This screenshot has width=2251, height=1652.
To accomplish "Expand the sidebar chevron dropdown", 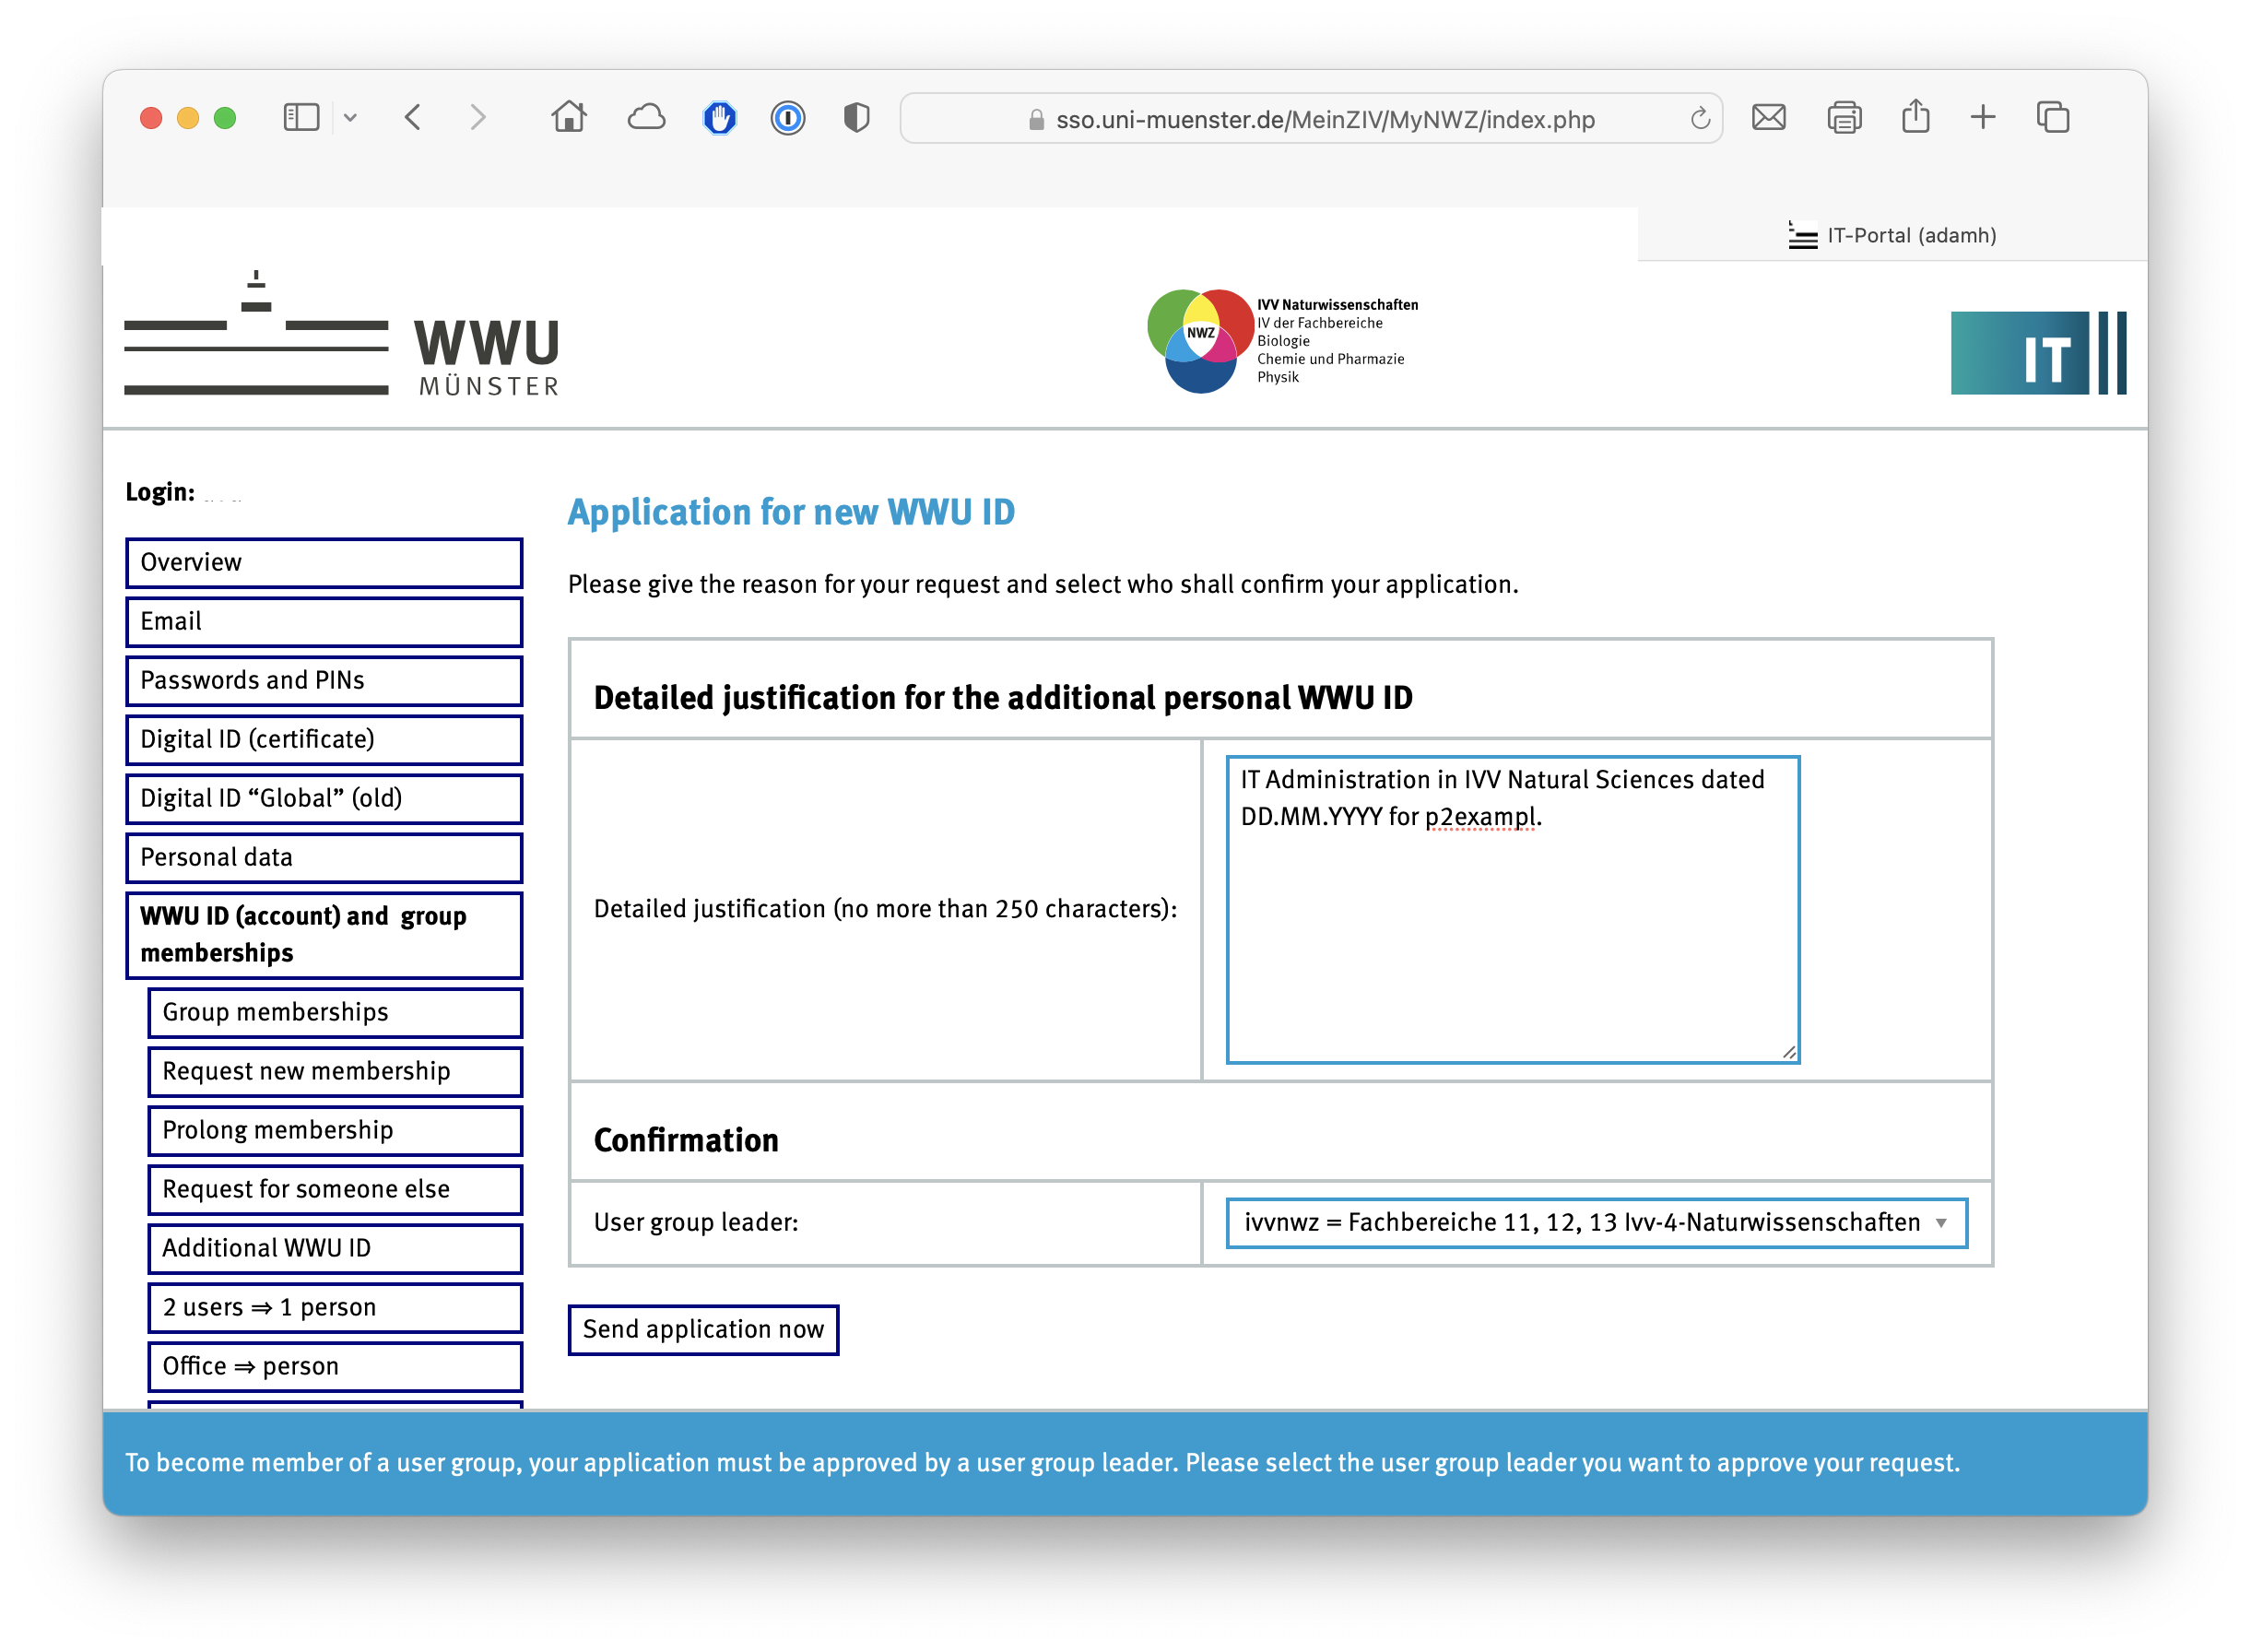I will tap(350, 118).
